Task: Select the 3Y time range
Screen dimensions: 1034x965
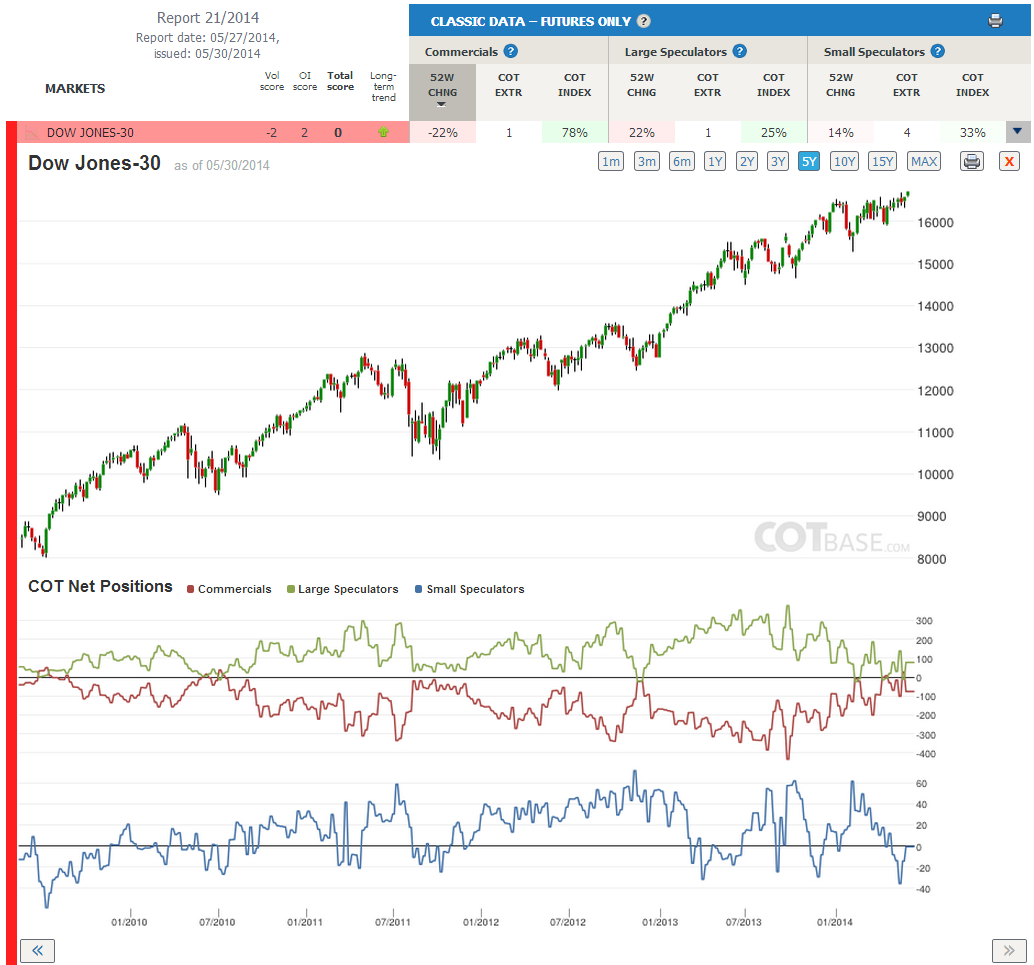Action: tap(778, 161)
